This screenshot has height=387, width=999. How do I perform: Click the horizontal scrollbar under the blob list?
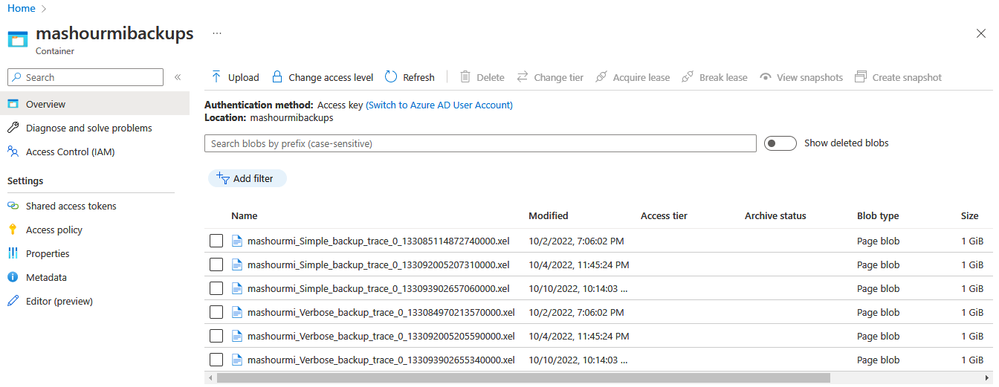[x=523, y=378]
